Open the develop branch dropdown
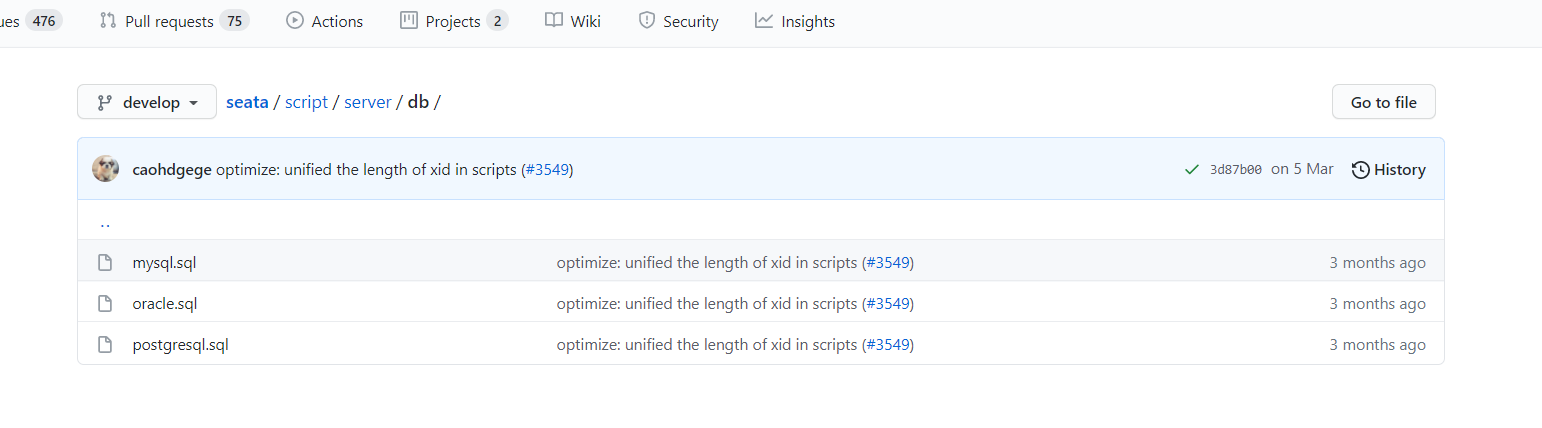Viewport: 1542px width, 428px height. [x=147, y=102]
